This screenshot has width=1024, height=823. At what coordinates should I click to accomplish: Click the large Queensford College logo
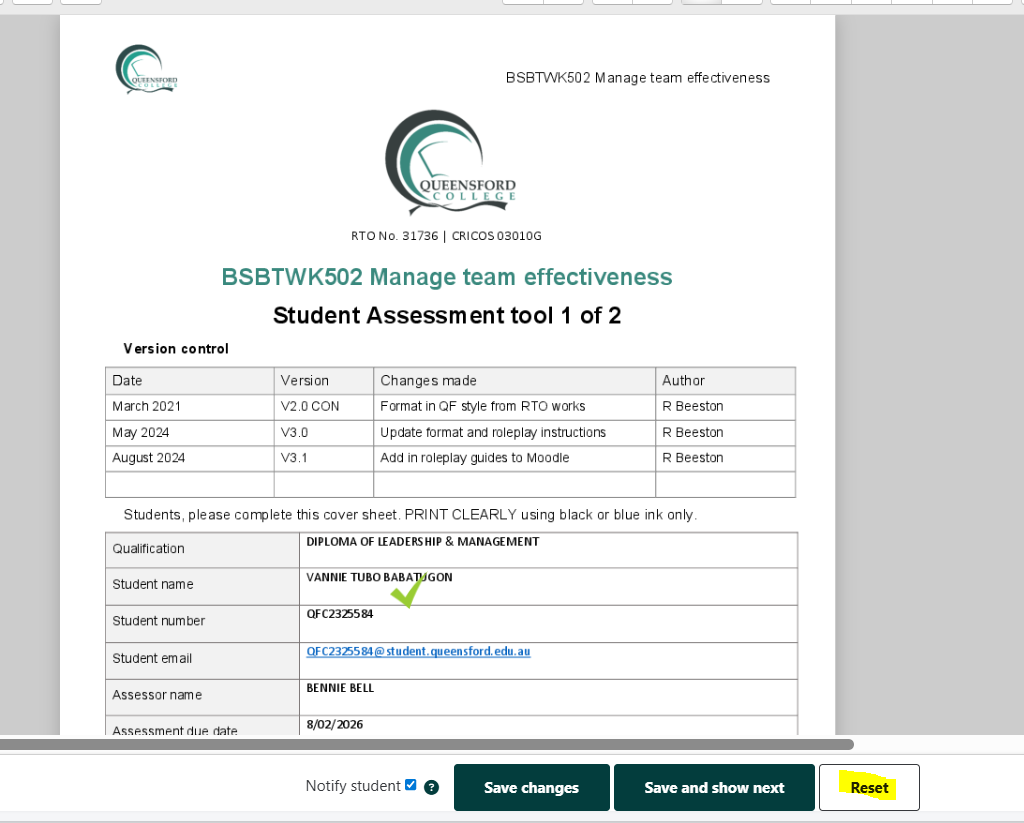click(449, 163)
